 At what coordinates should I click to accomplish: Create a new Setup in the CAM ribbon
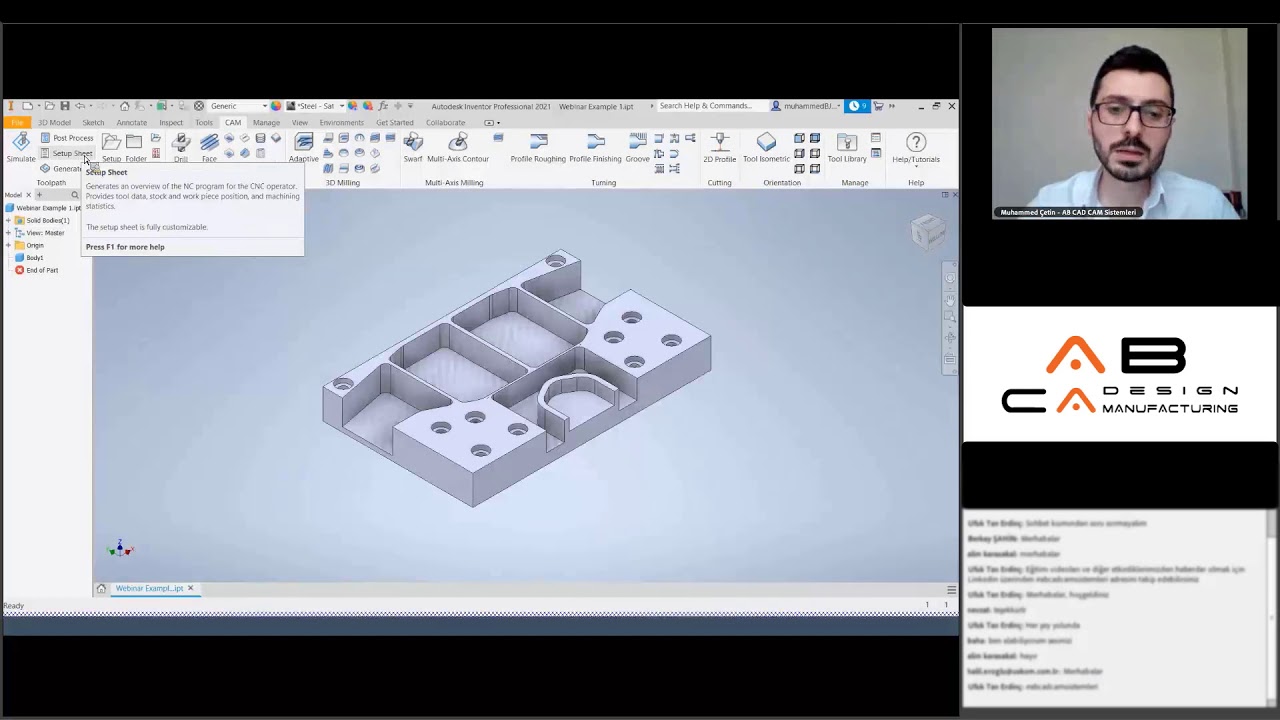(x=111, y=148)
